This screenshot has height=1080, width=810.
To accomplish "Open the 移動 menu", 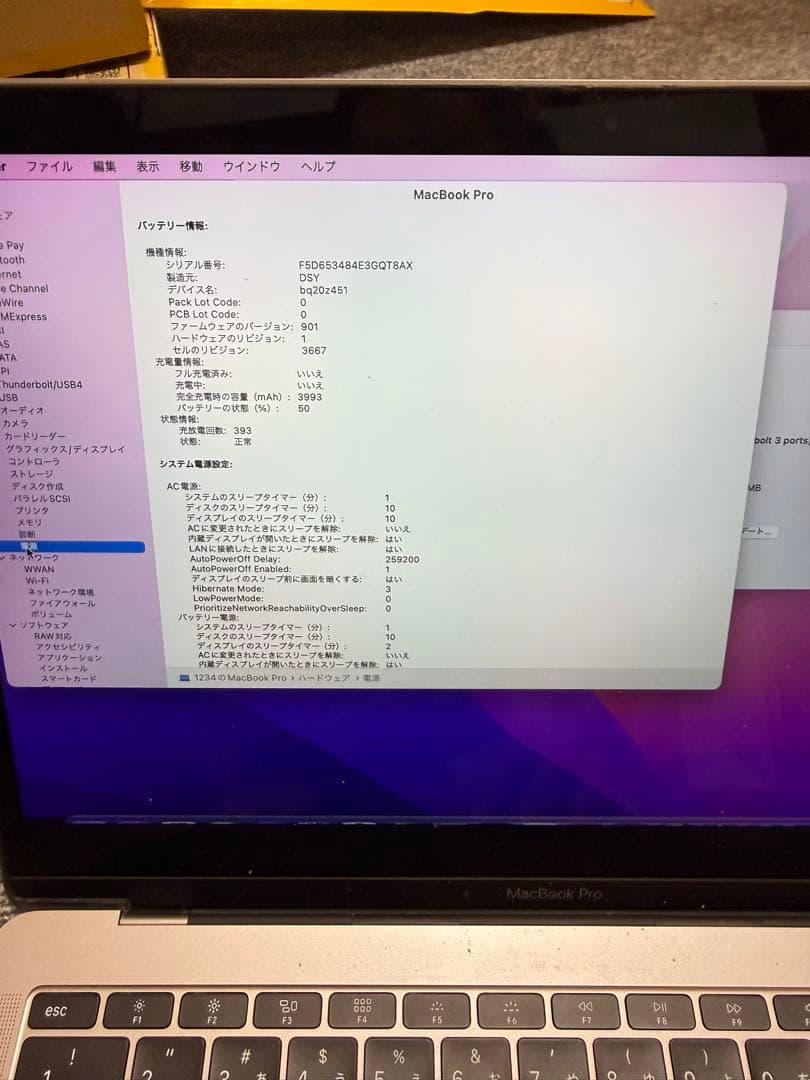I will coord(191,166).
